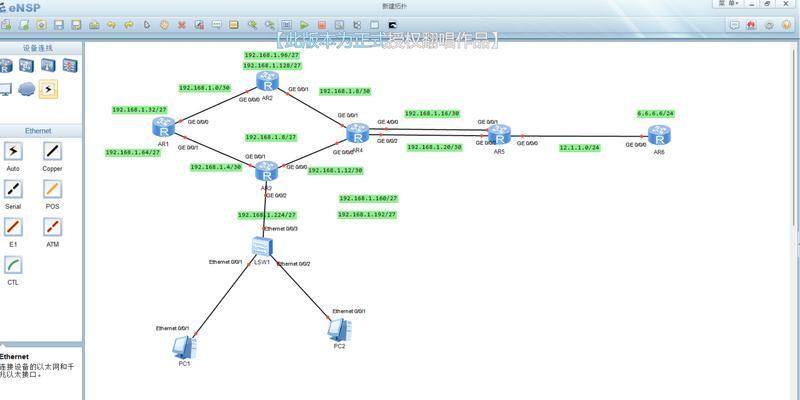This screenshot has height=400, width=800.
Task: Click the 192.168.1.224/27 label above LSW1
Action: (267, 215)
